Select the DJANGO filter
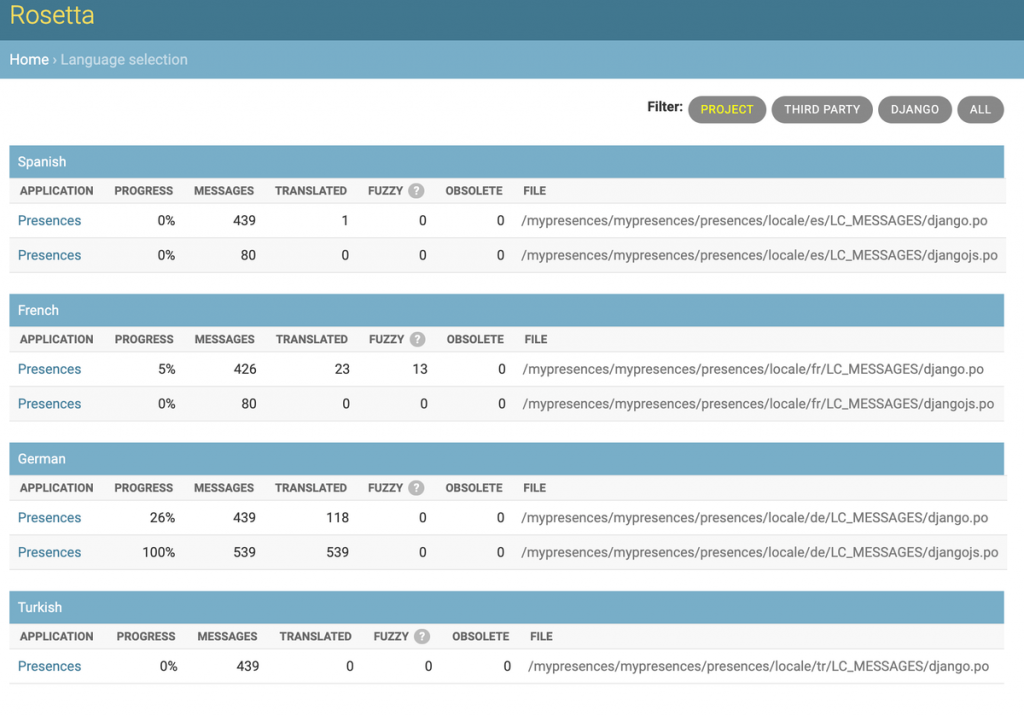 pyautogui.click(x=914, y=110)
